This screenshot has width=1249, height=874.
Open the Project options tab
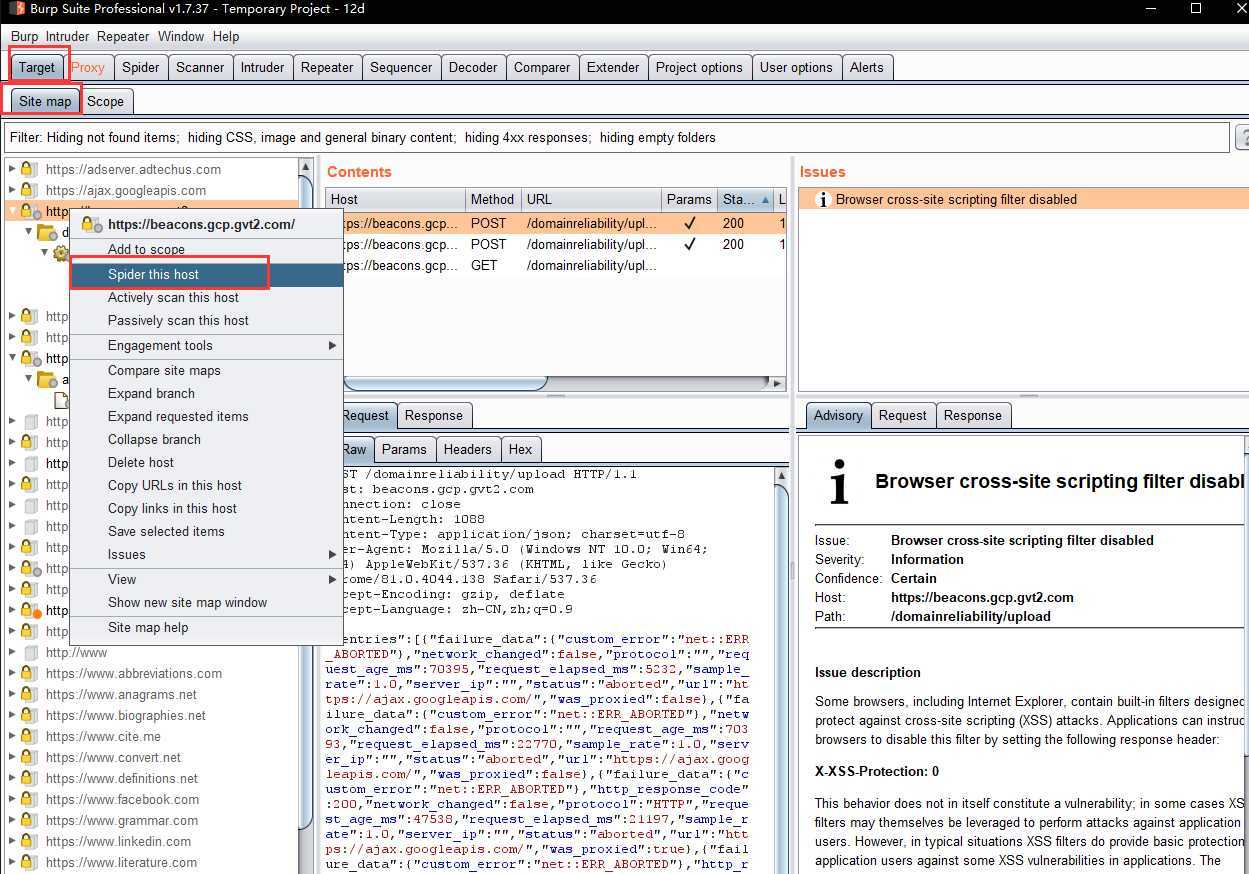click(699, 67)
